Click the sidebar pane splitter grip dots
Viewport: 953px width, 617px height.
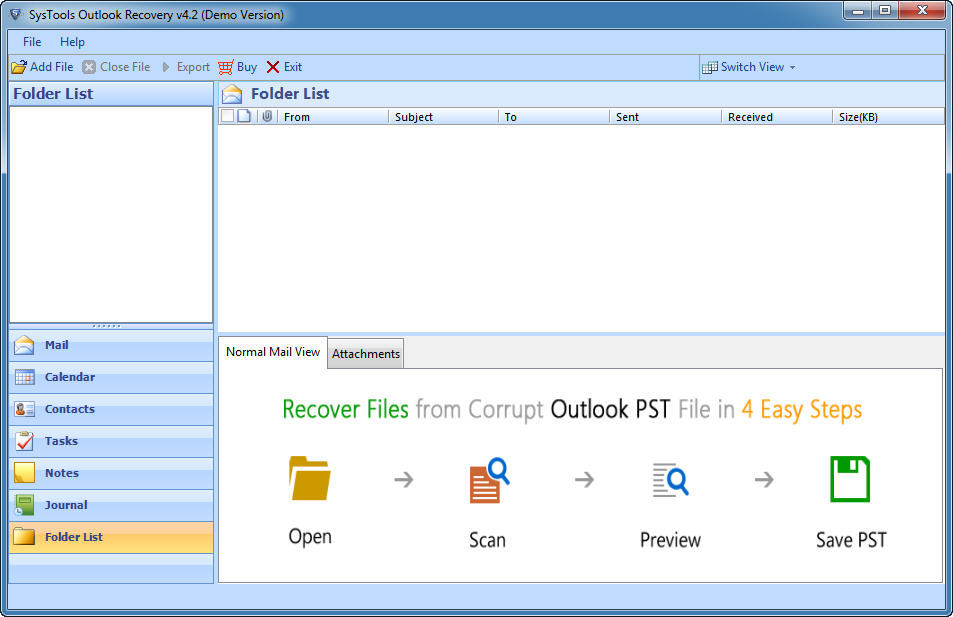[106, 326]
